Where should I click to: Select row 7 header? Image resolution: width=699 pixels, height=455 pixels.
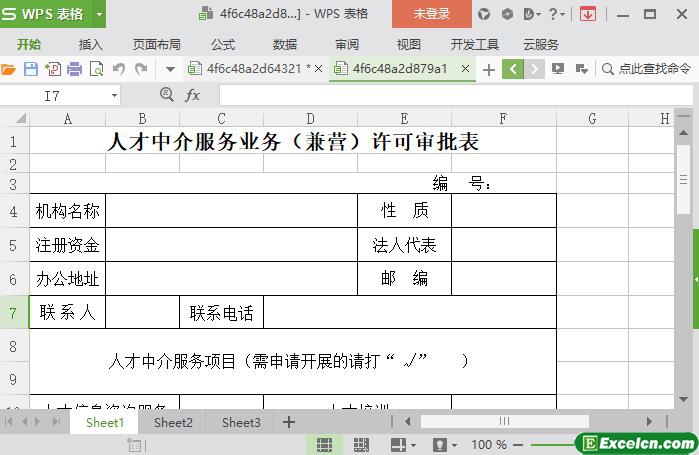13,312
